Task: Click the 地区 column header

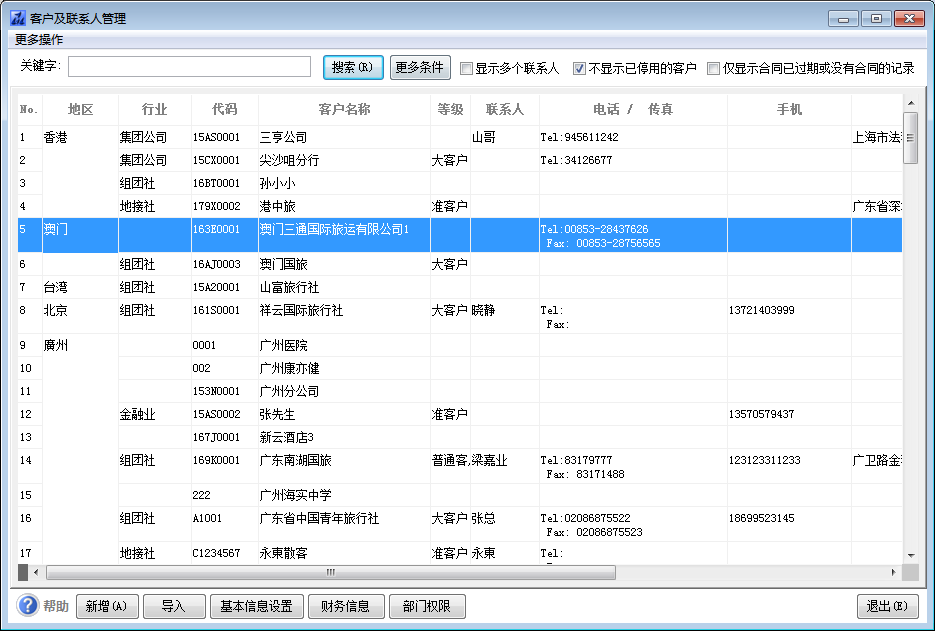Action: [80, 109]
